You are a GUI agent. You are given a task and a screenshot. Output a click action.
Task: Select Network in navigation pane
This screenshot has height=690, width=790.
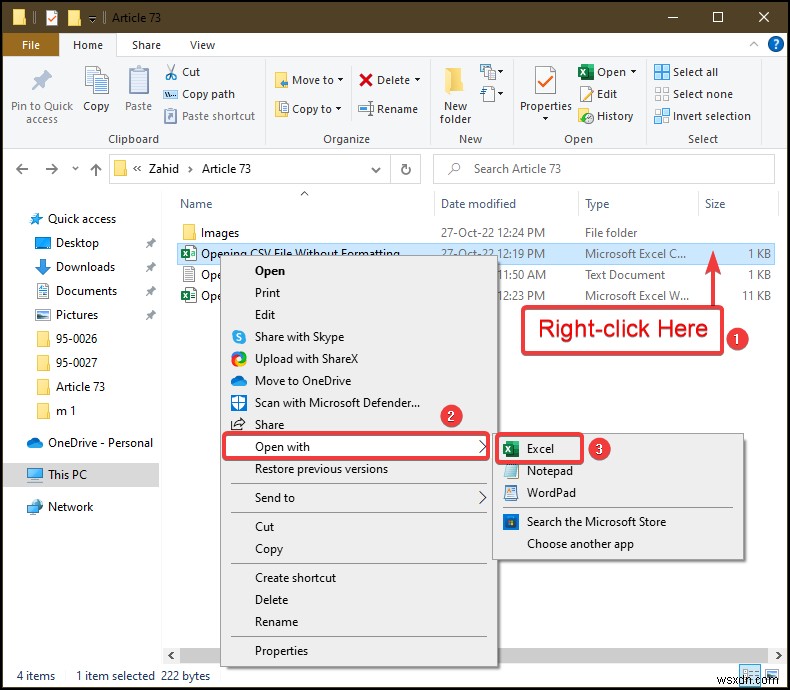coord(60,507)
